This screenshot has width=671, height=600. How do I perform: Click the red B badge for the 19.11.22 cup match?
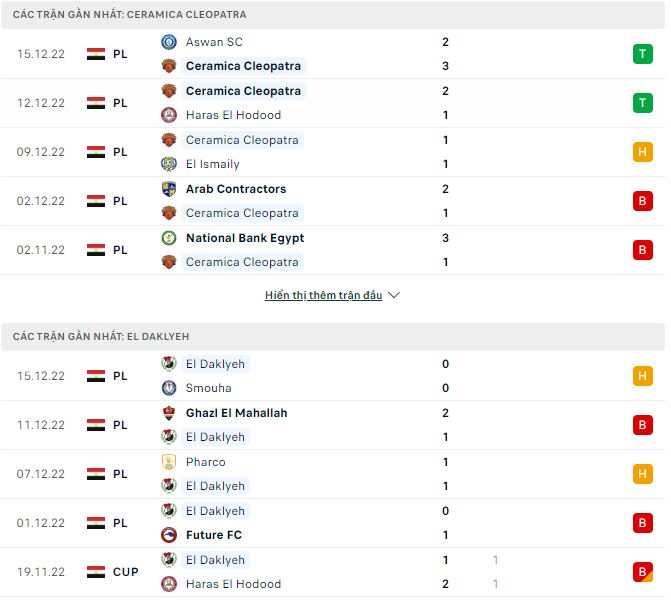pyautogui.click(x=643, y=572)
